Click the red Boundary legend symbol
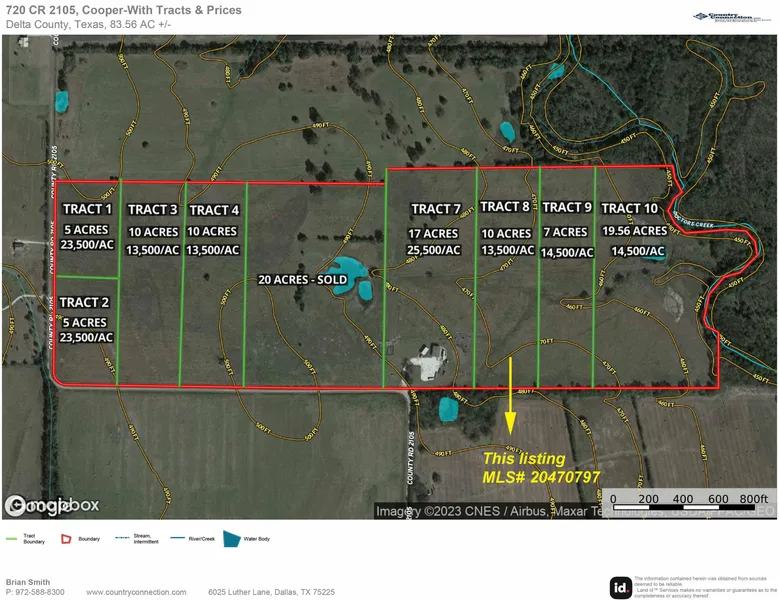Screen dimensions: 779x600 tap(68, 538)
